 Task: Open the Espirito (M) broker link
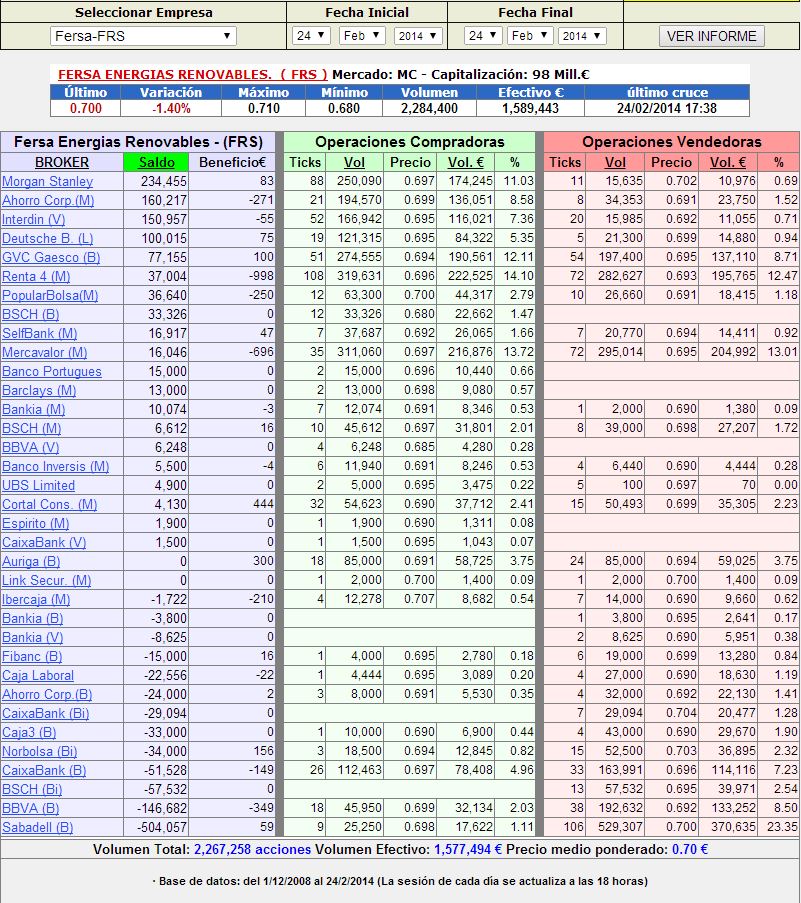point(35,523)
